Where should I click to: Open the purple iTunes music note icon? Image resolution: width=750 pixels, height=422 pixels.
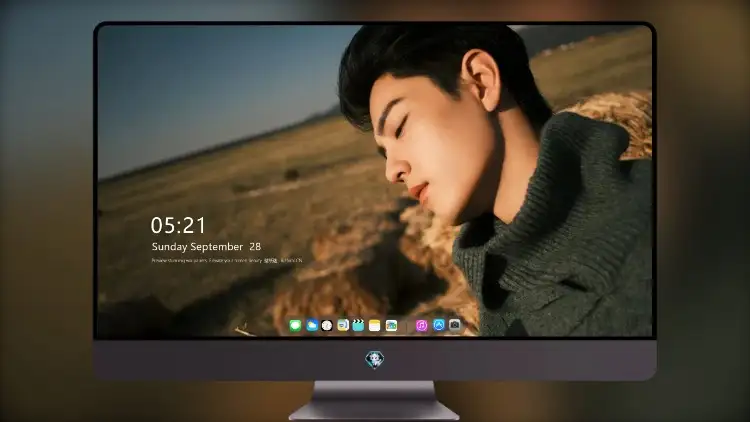[421, 326]
